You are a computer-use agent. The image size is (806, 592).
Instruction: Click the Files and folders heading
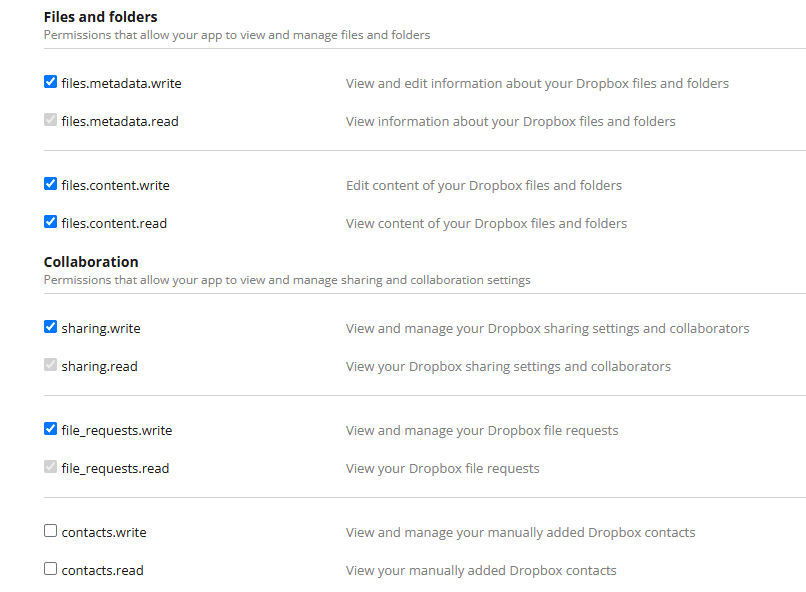100,17
